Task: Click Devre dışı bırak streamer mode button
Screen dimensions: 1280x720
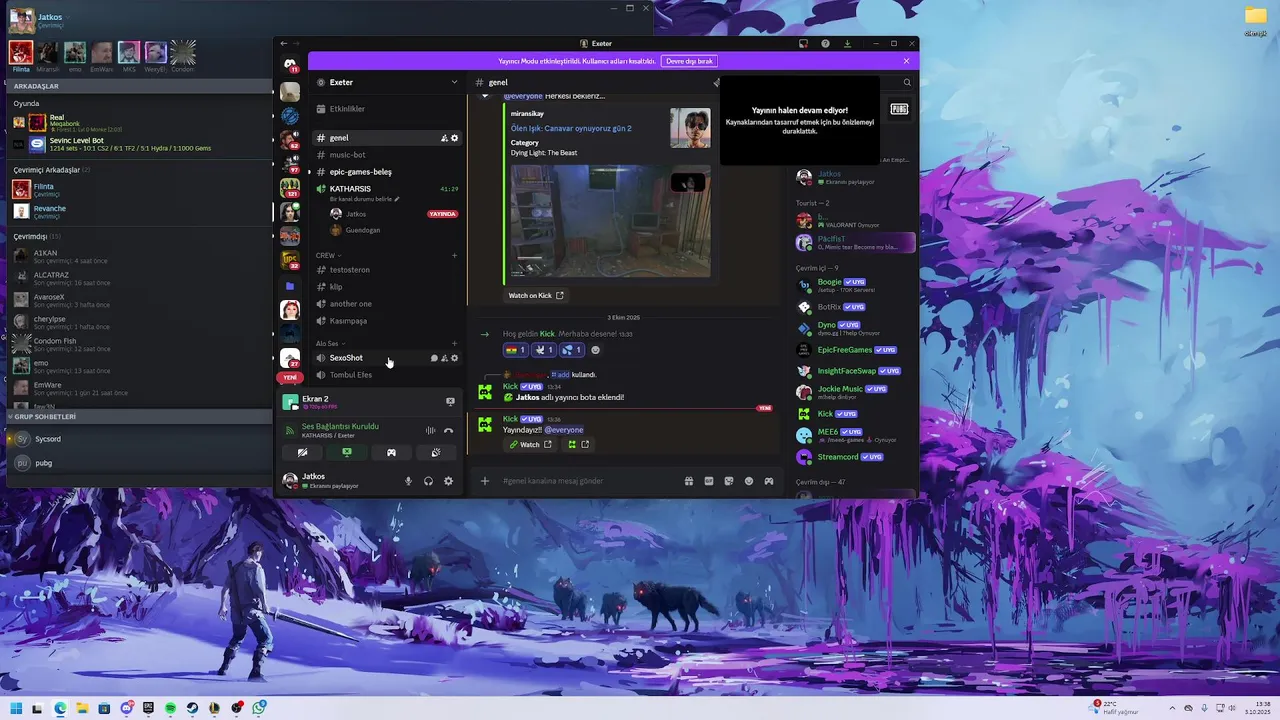Action: [689, 61]
